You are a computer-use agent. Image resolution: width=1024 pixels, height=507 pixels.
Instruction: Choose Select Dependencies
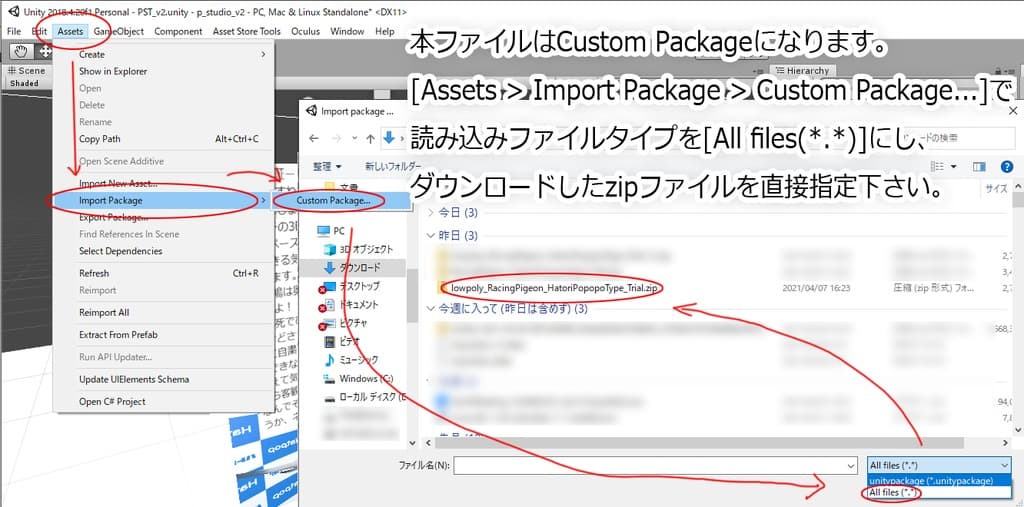pos(163,251)
